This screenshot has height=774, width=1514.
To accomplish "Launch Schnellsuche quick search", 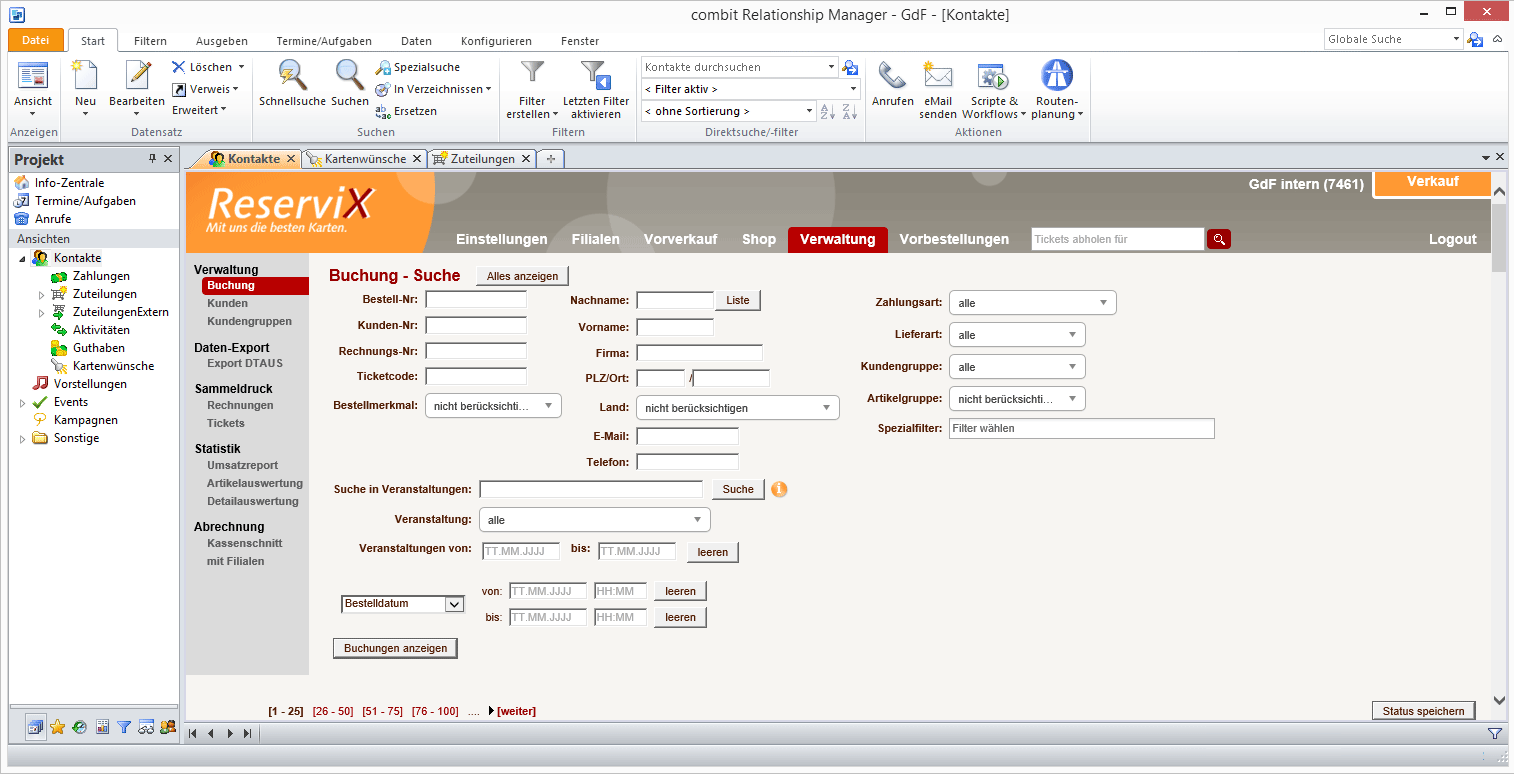I will click(x=292, y=83).
